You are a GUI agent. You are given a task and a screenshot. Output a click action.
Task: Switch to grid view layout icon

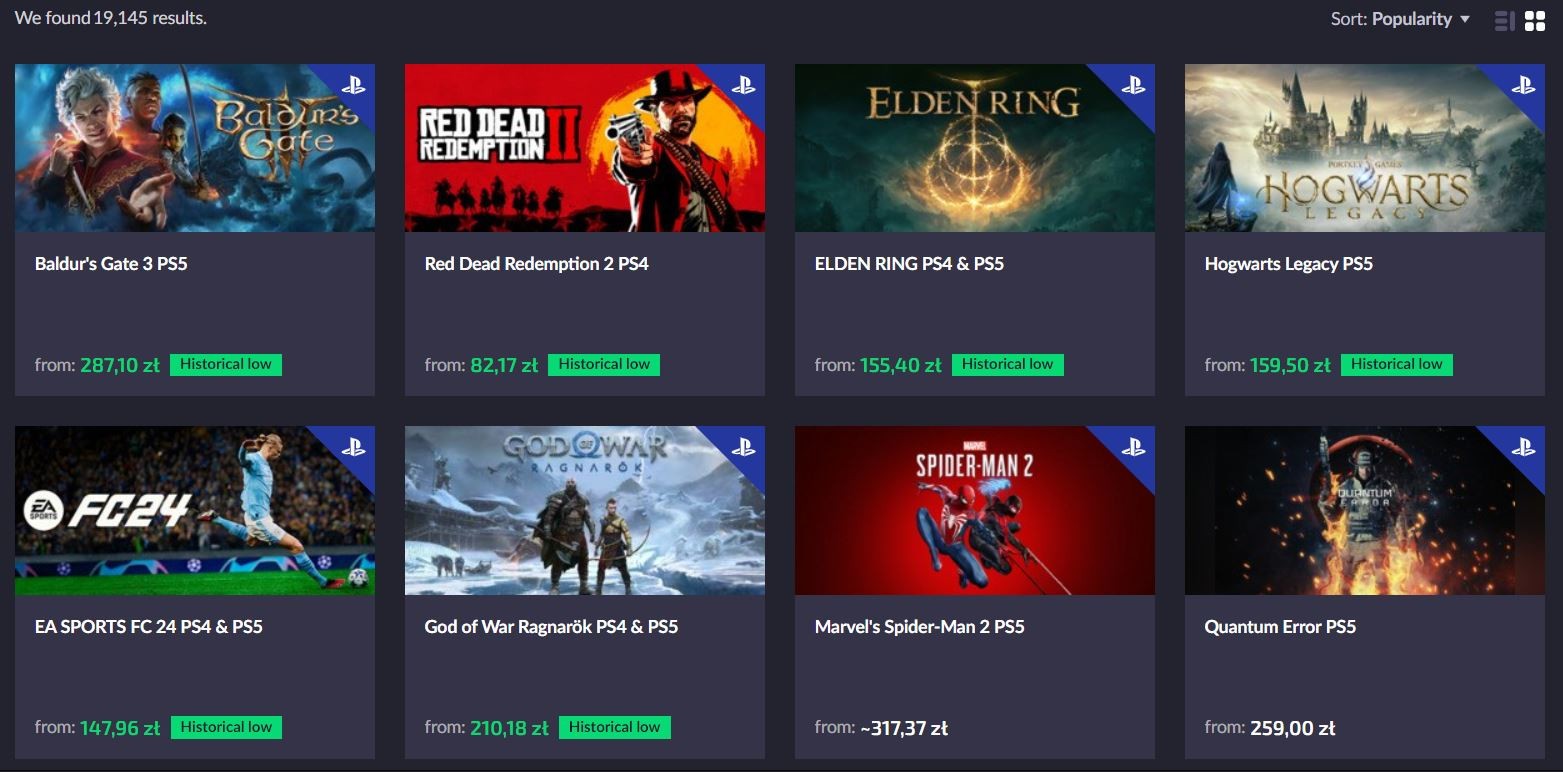1535,21
